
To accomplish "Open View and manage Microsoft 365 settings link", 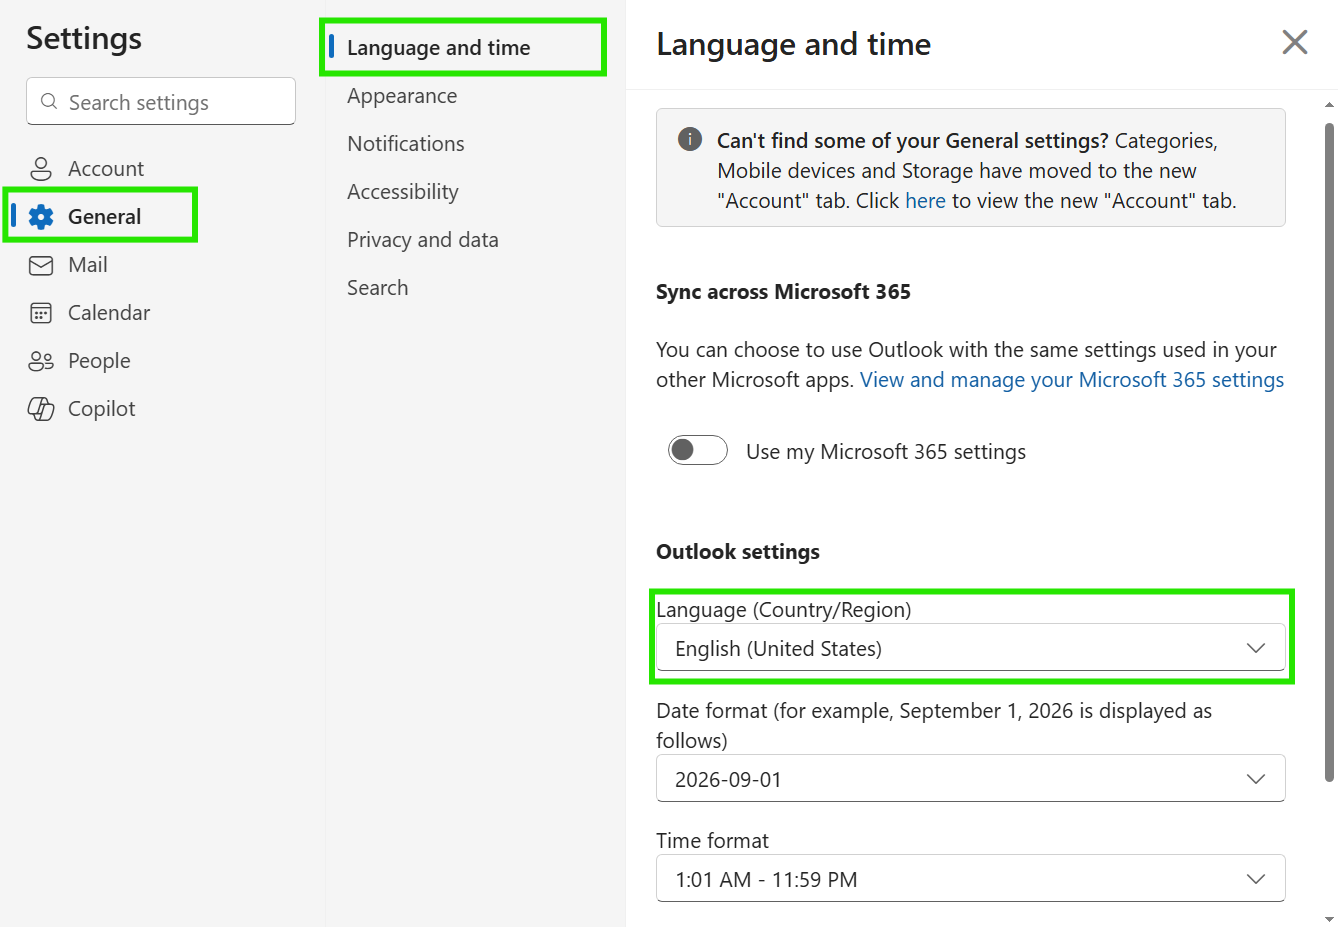I will 1072,380.
